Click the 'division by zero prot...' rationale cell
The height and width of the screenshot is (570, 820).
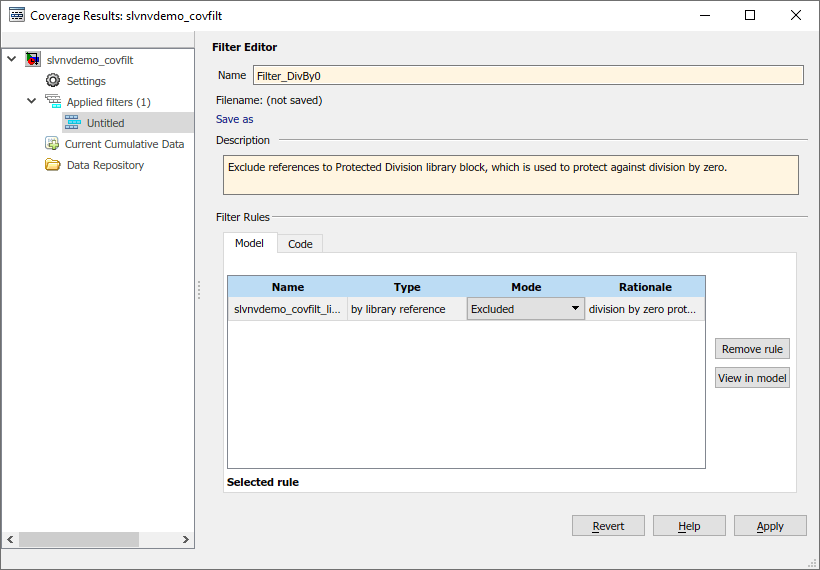tap(645, 309)
